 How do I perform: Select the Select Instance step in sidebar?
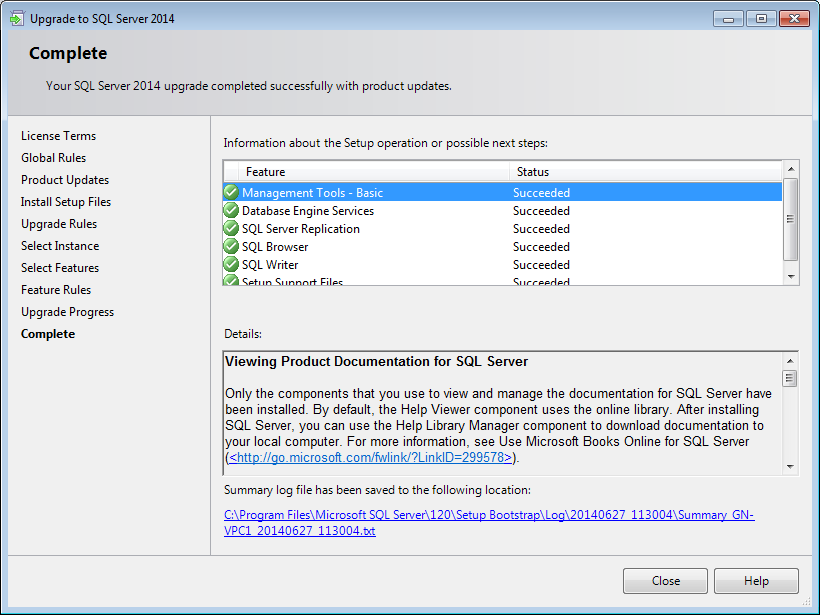click(60, 246)
